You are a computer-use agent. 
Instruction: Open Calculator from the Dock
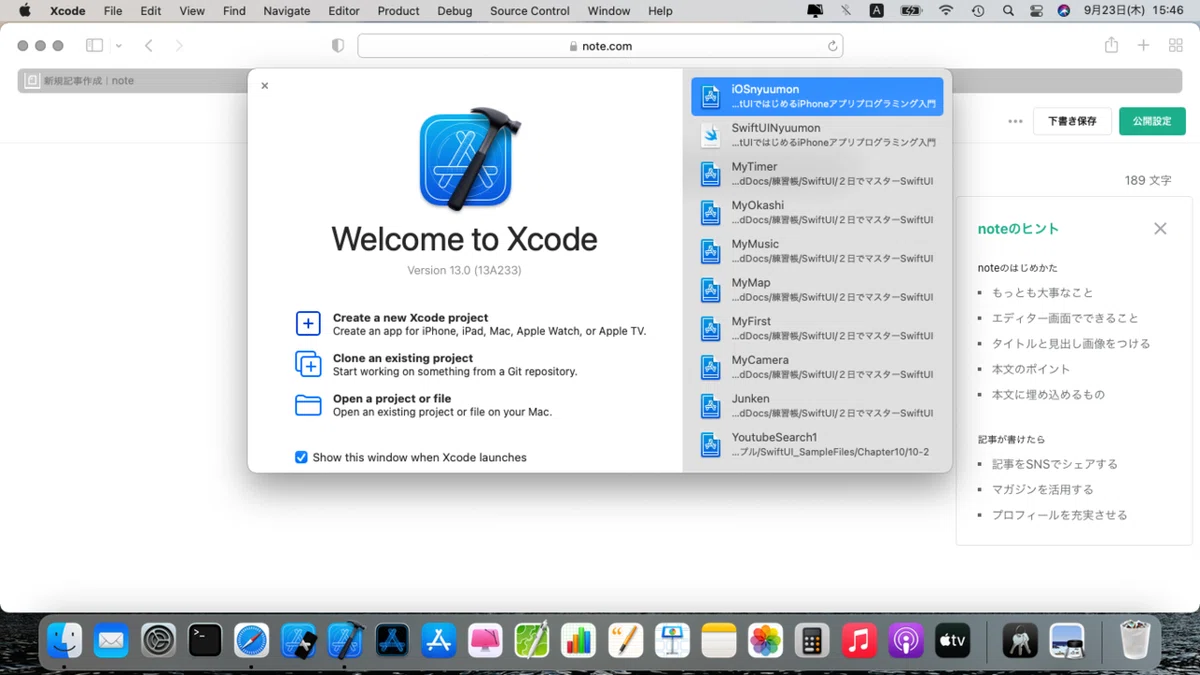[x=812, y=640]
